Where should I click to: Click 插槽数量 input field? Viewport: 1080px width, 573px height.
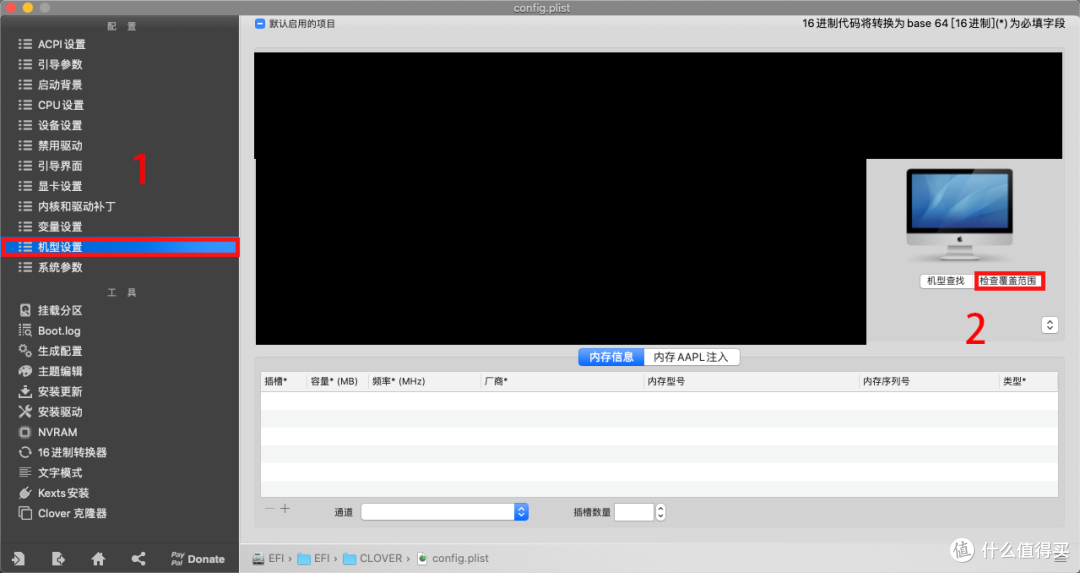(x=634, y=512)
